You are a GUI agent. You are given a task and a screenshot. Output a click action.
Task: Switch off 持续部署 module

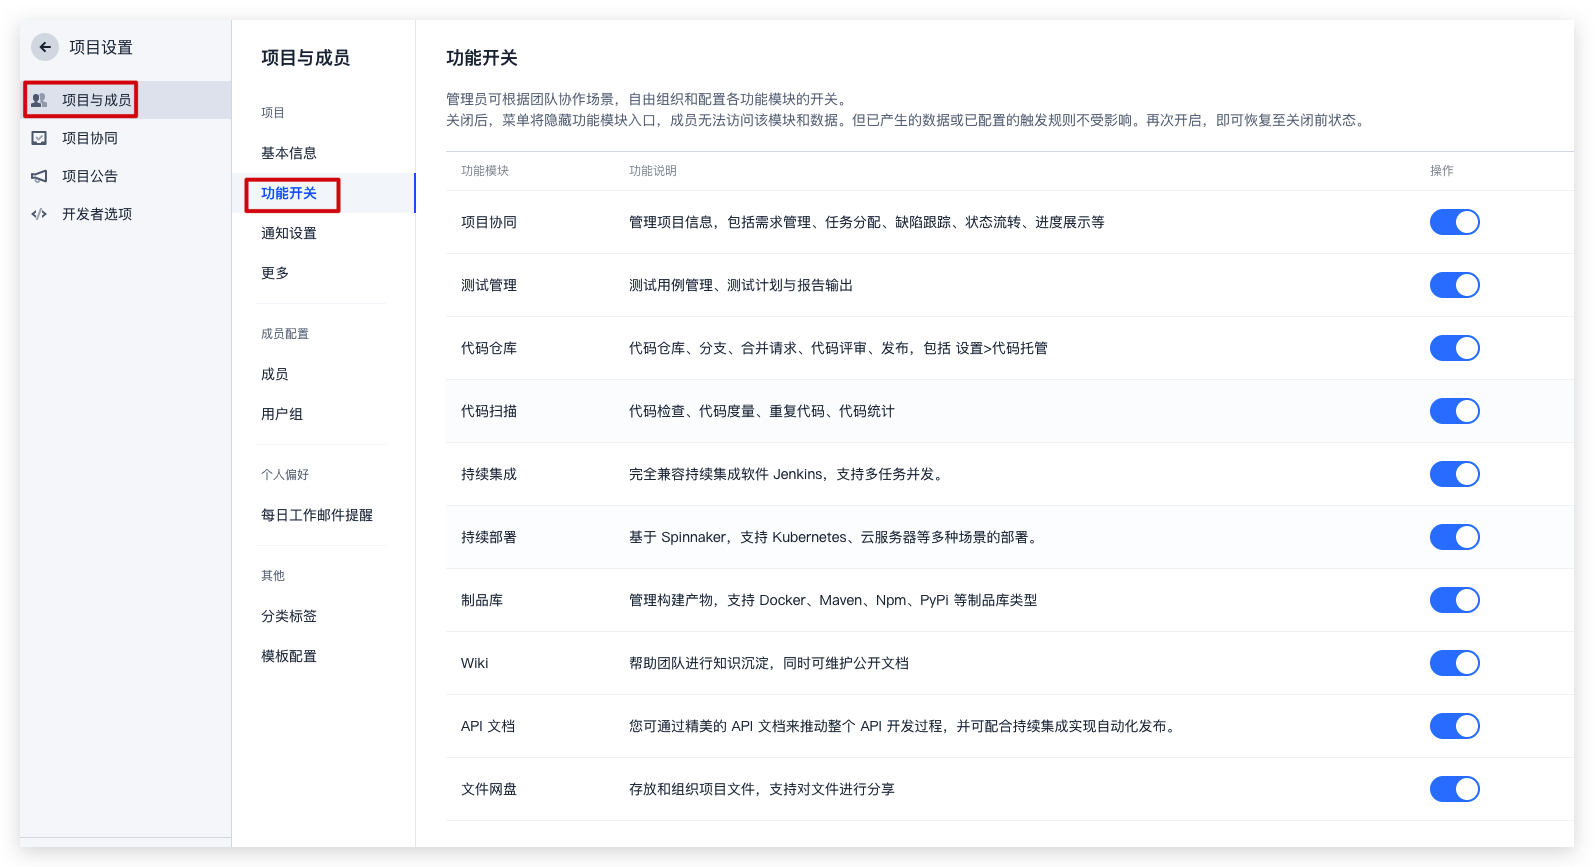pyautogui.click(x=1454, y=537)
